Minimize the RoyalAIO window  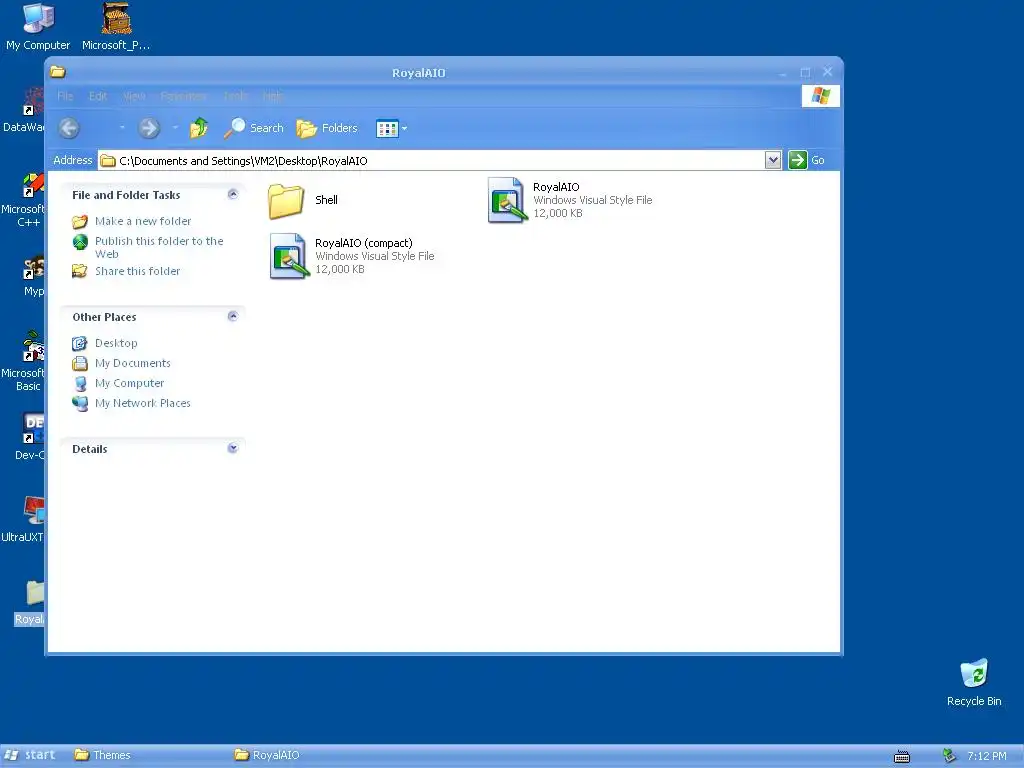[x=782, y=72]
